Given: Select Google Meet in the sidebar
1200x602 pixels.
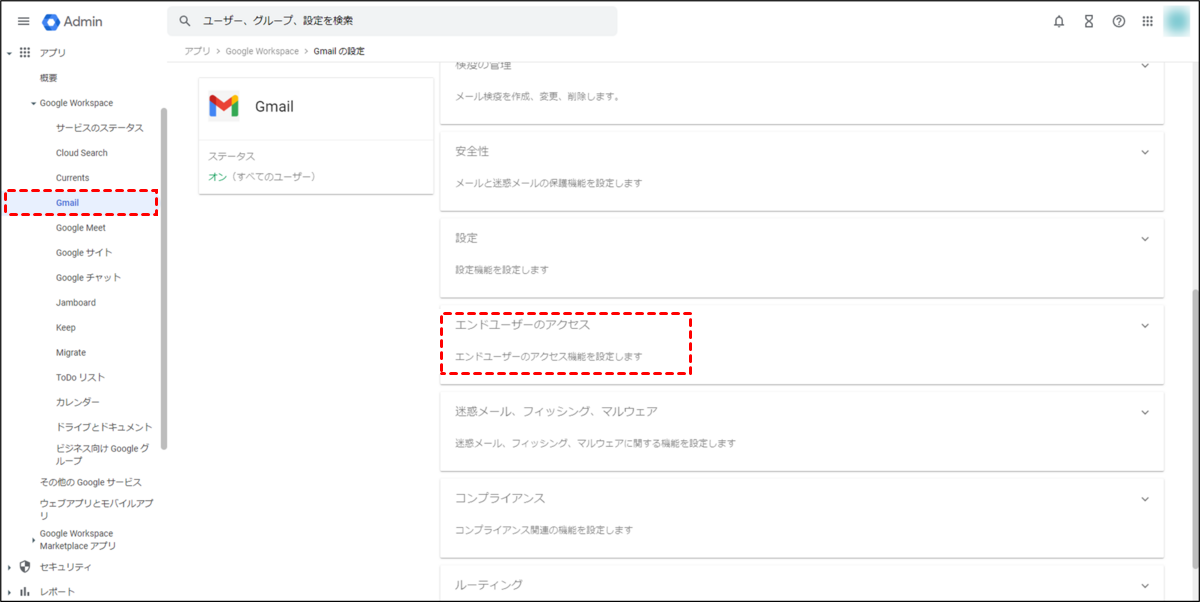Looking at the screenshot, I should point(81,228).
